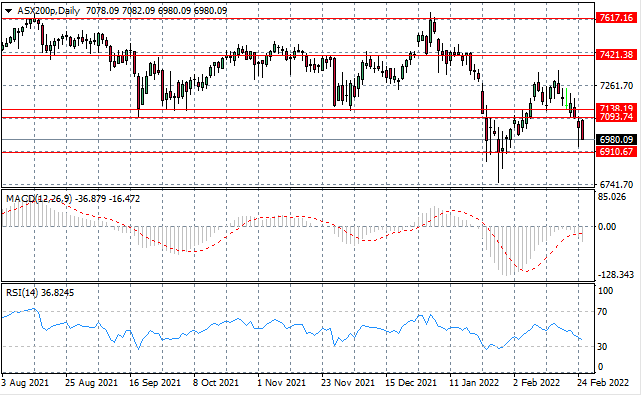Click the RSI(14) 36.8245 indicator label
Image resolution: width=641 pixels, height=396 pixels.
click(x=40, y=293)
